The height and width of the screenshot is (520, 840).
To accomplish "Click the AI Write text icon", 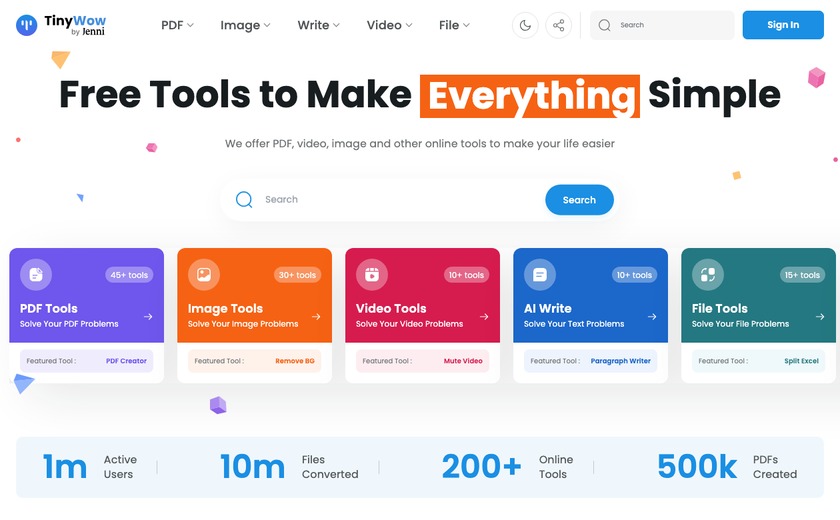I will point(540,275).
